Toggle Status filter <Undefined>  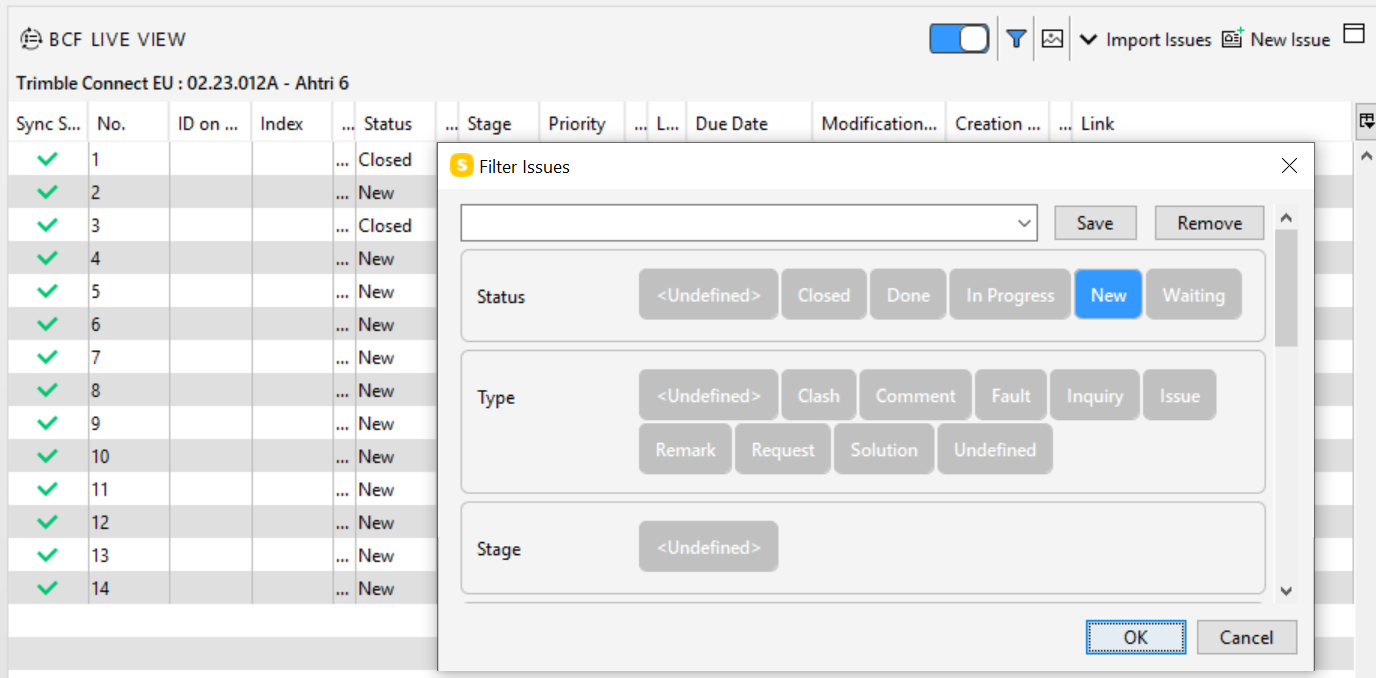pos(708,295)
